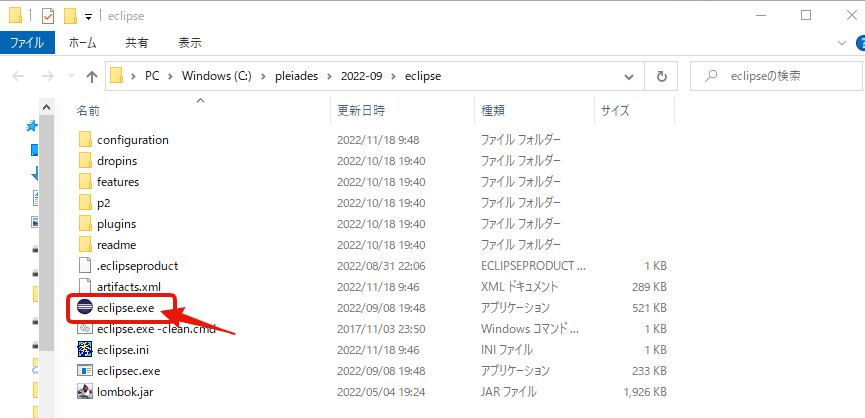Viewport: 865px width, 418px height.
Task: Select the eclipsec.exe file name
Action: (x=129, y=370)
